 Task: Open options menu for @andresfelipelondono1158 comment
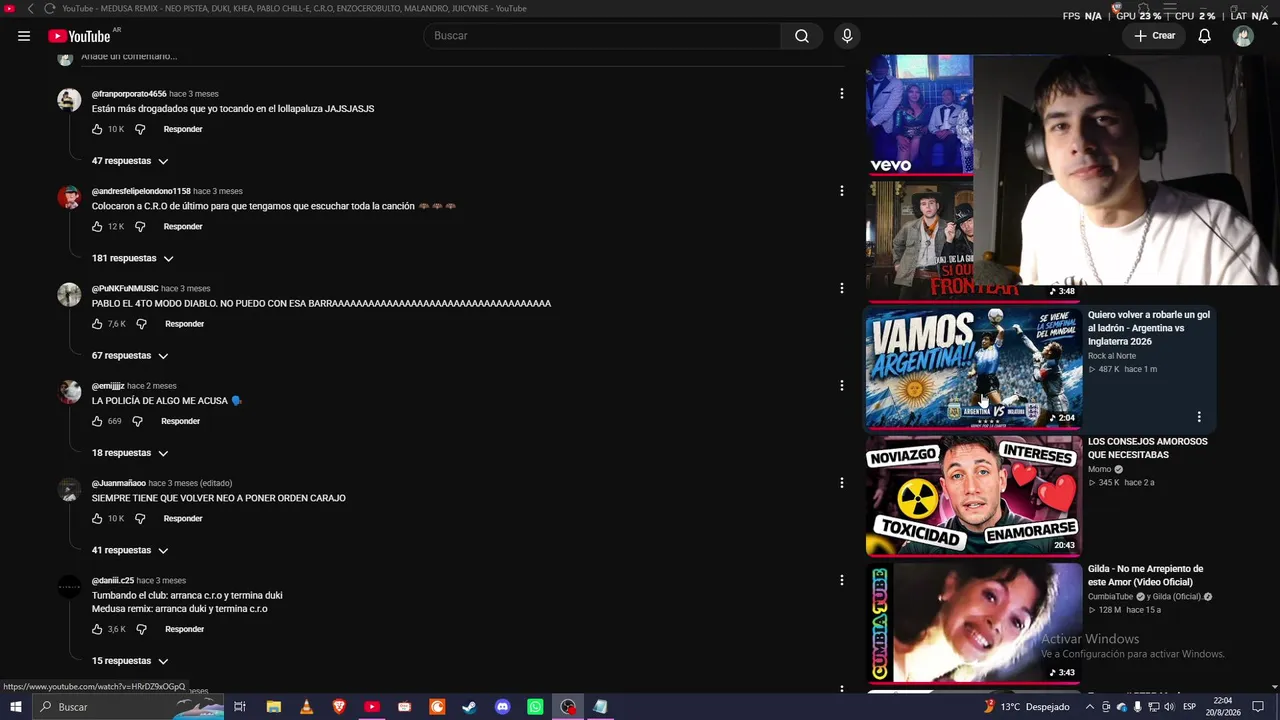[841, 191]
